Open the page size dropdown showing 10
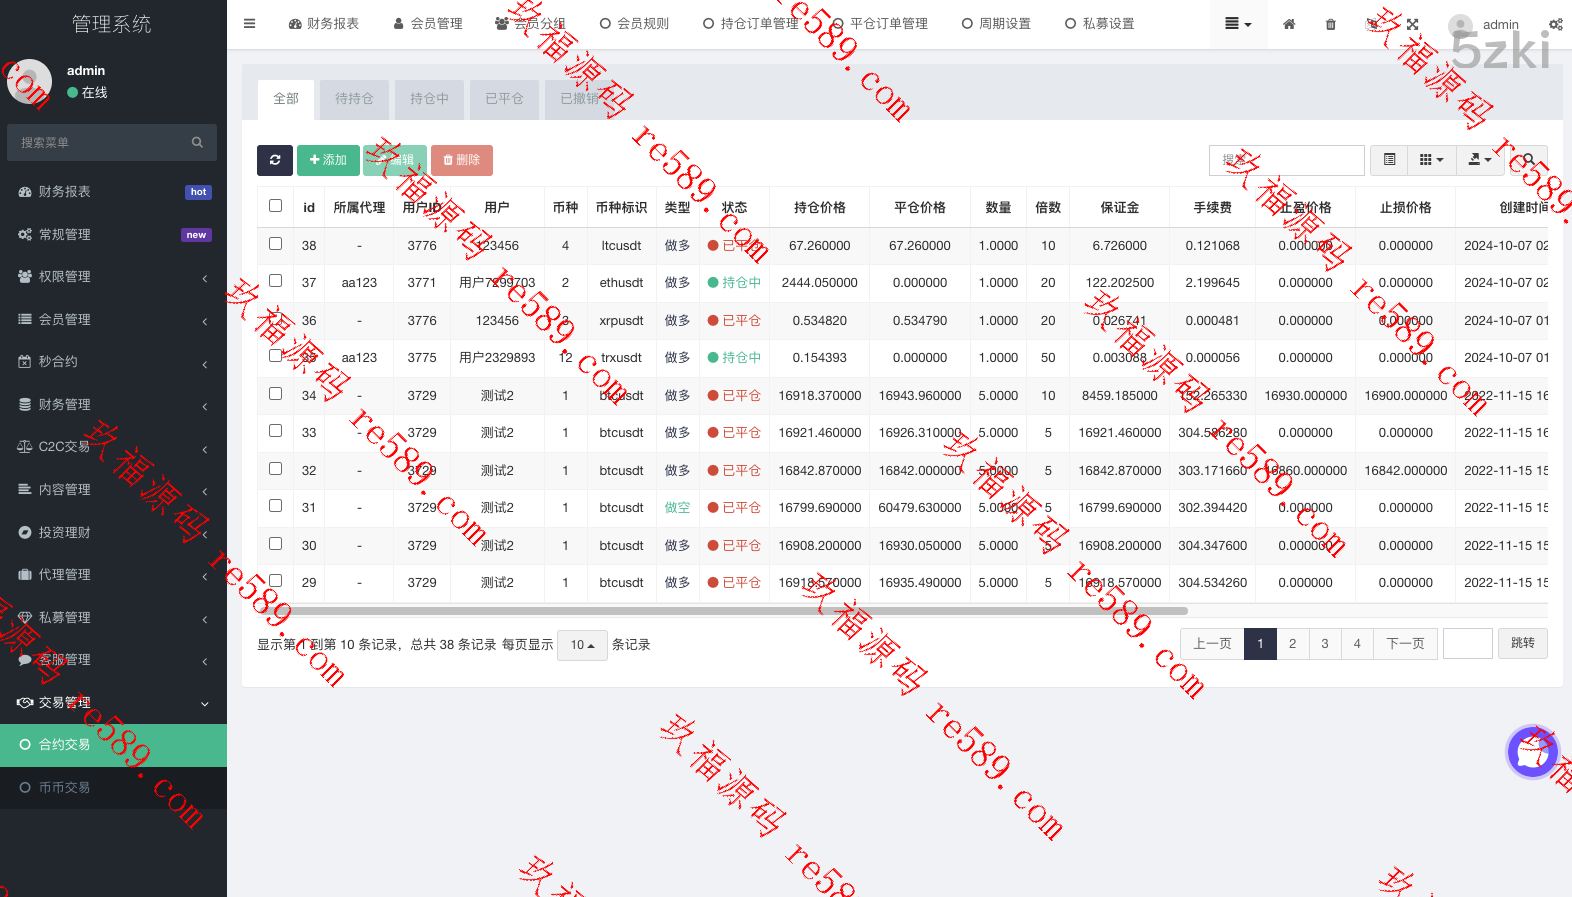 [x=582, y=645]
